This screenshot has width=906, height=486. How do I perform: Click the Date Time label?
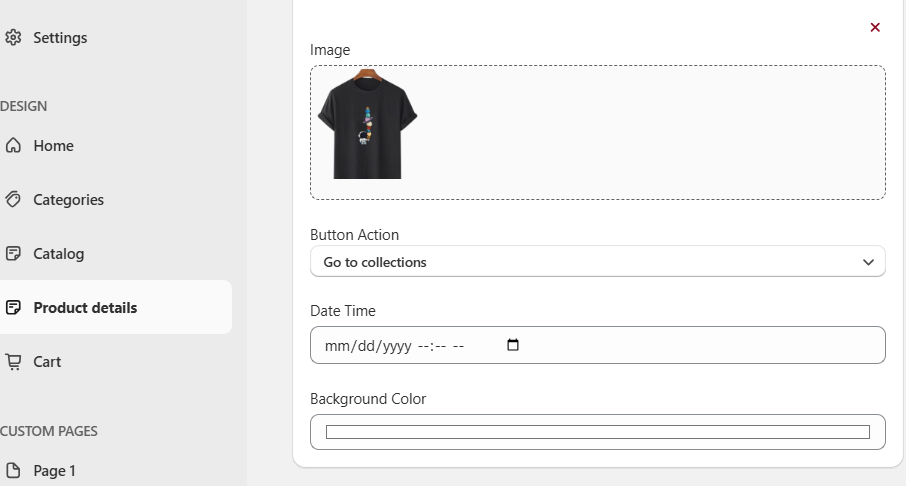pos(343,311)
